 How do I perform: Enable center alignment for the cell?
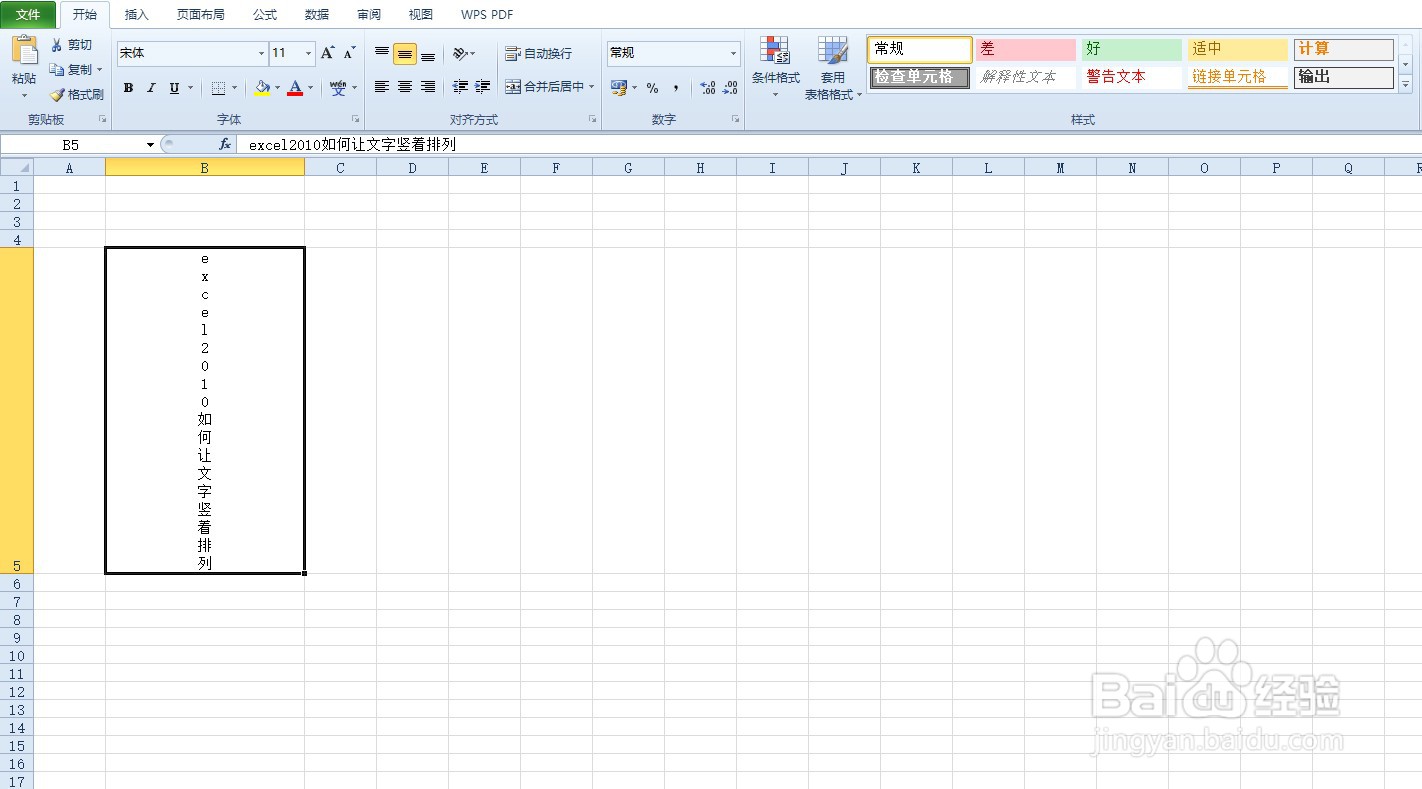pos(404,88)
